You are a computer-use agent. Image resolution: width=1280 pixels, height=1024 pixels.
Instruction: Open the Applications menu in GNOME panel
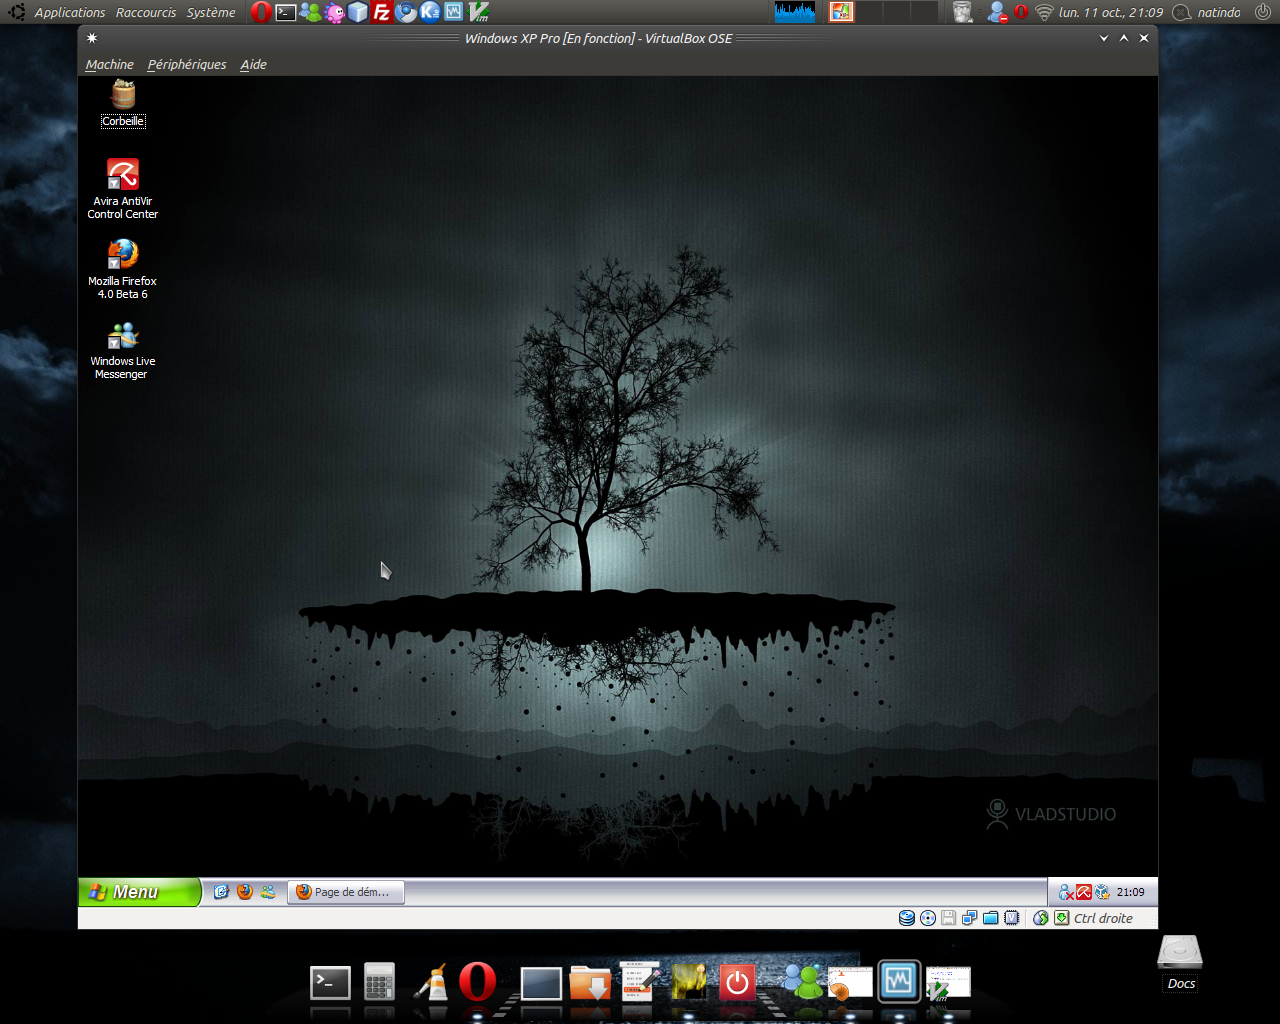[x=69, y=12]
